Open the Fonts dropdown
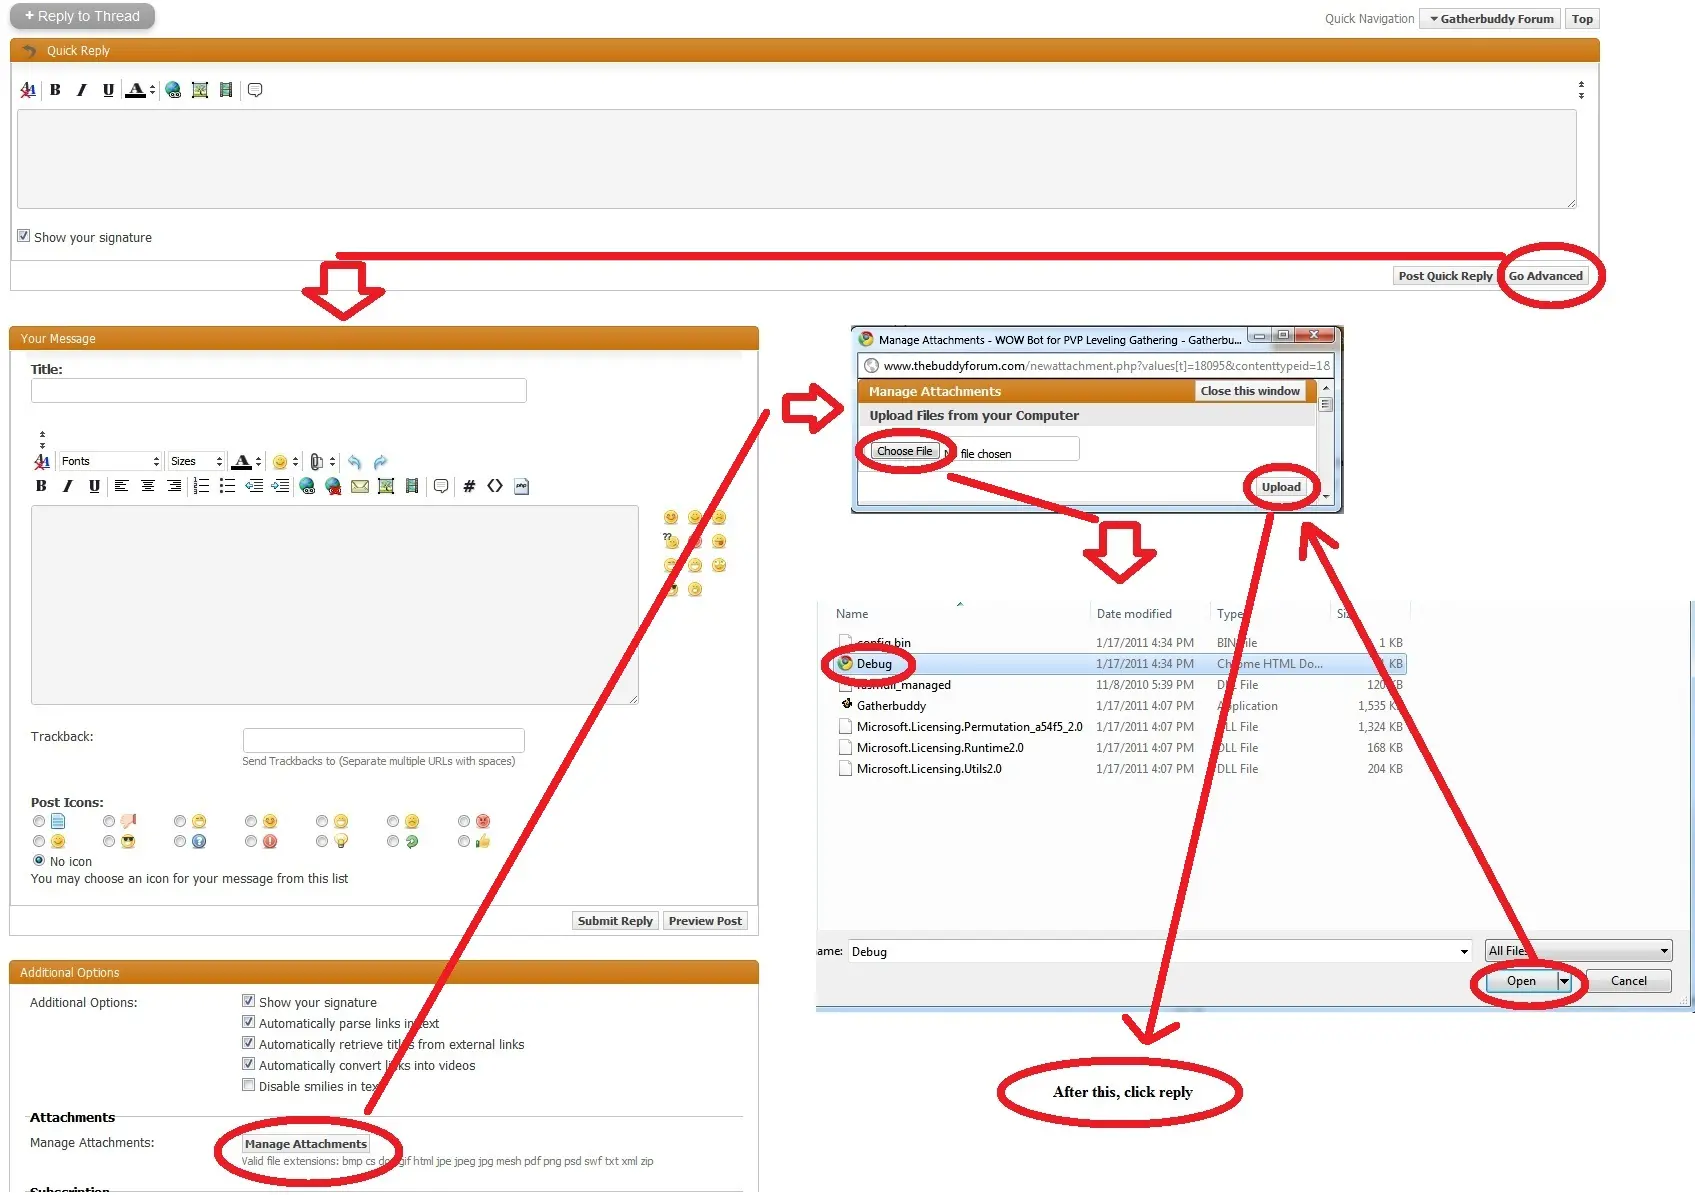The width and height of the screenshot is (1695, 1195). [x=110, y=462]
